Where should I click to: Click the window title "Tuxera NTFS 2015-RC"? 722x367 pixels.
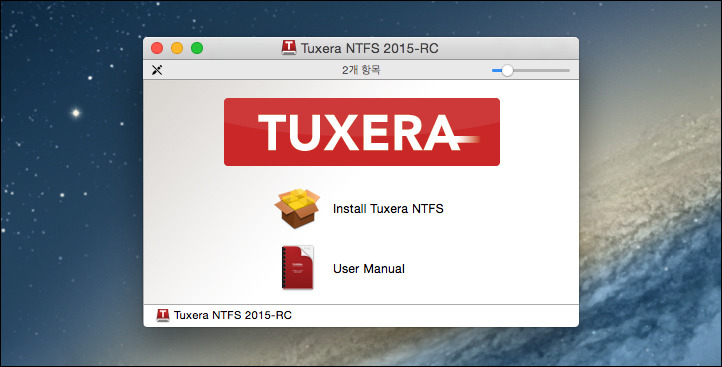pos(369,48)
